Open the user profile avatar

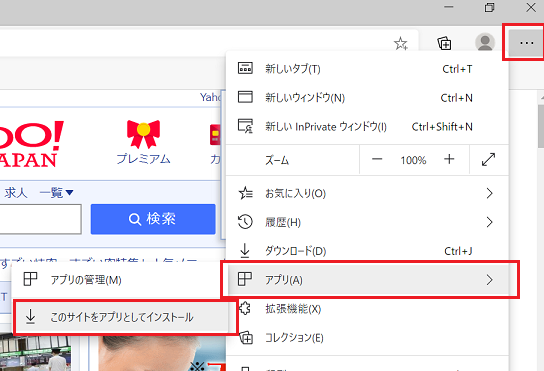[485, 43]
